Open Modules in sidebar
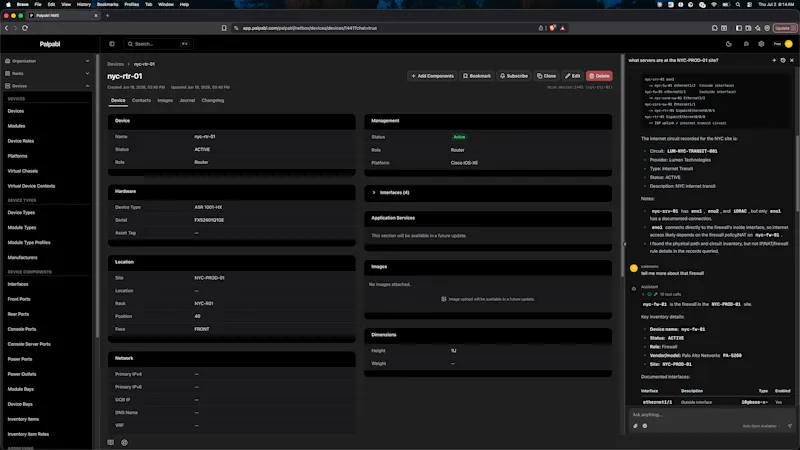This screenshot has width=800, height=450. (16, 126)
